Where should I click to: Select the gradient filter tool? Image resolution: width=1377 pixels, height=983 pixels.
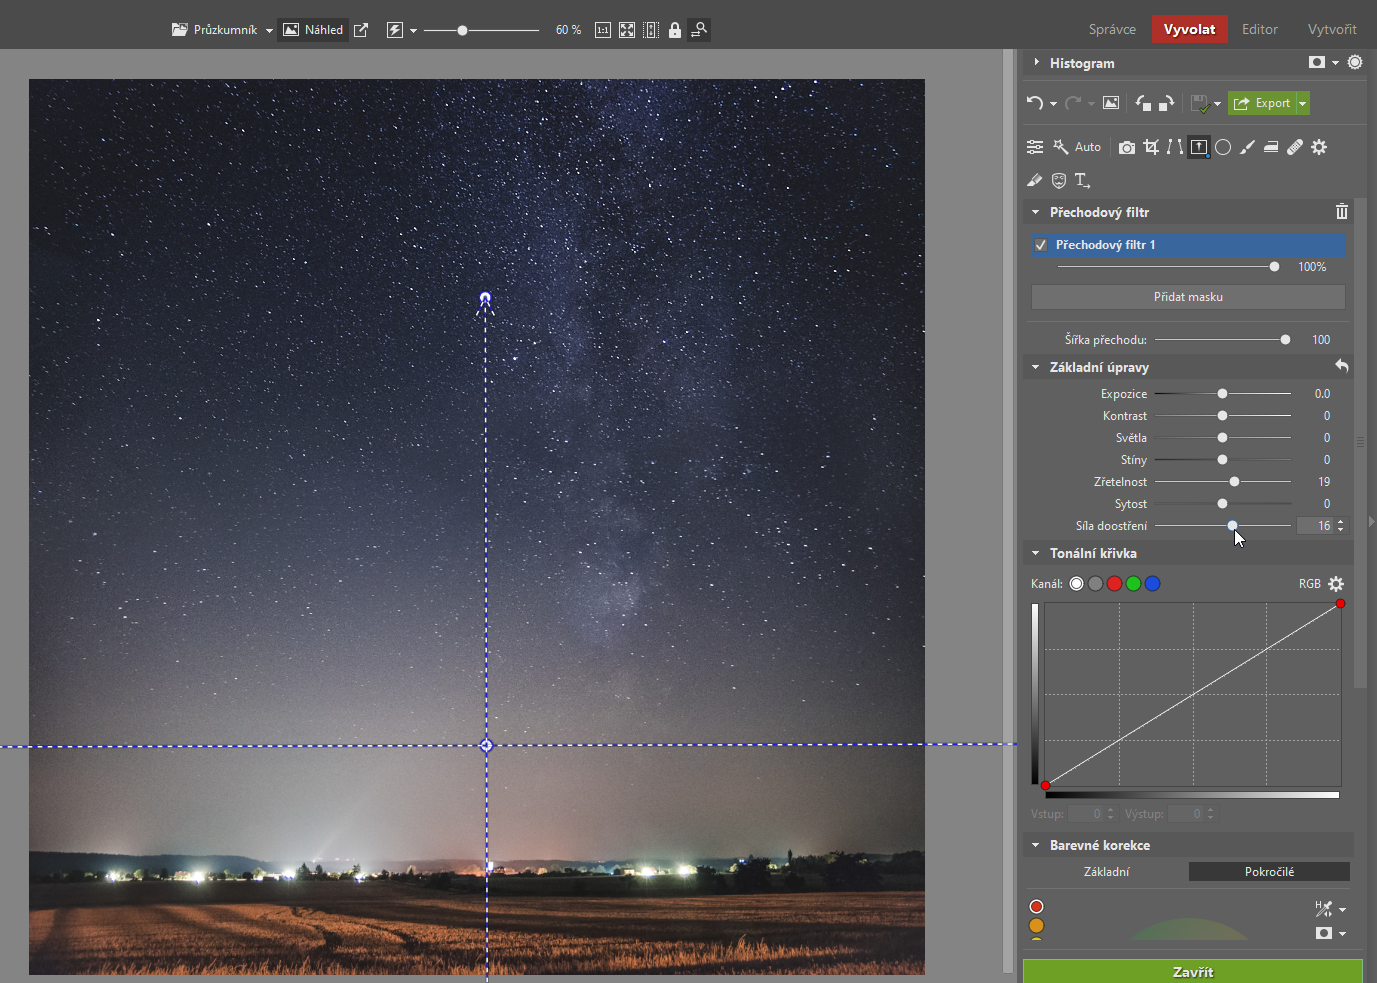click(1199, 147)
